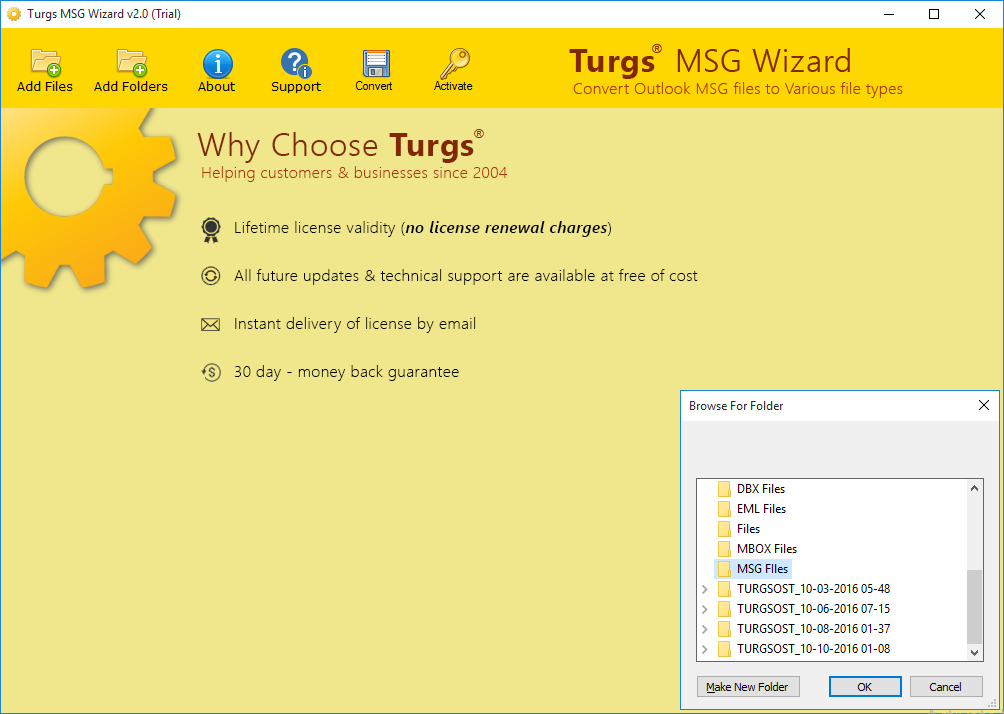Expand the TURGSOST_10-08-2016 01-37 folder
The height and width of the screenshot is (714, 1004).
pyautogui.click(x=705, y=629)
